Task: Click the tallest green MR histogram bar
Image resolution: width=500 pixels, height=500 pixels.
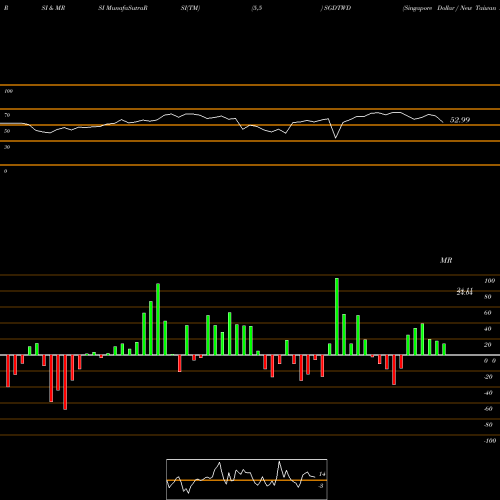Action: click(337, 316)
